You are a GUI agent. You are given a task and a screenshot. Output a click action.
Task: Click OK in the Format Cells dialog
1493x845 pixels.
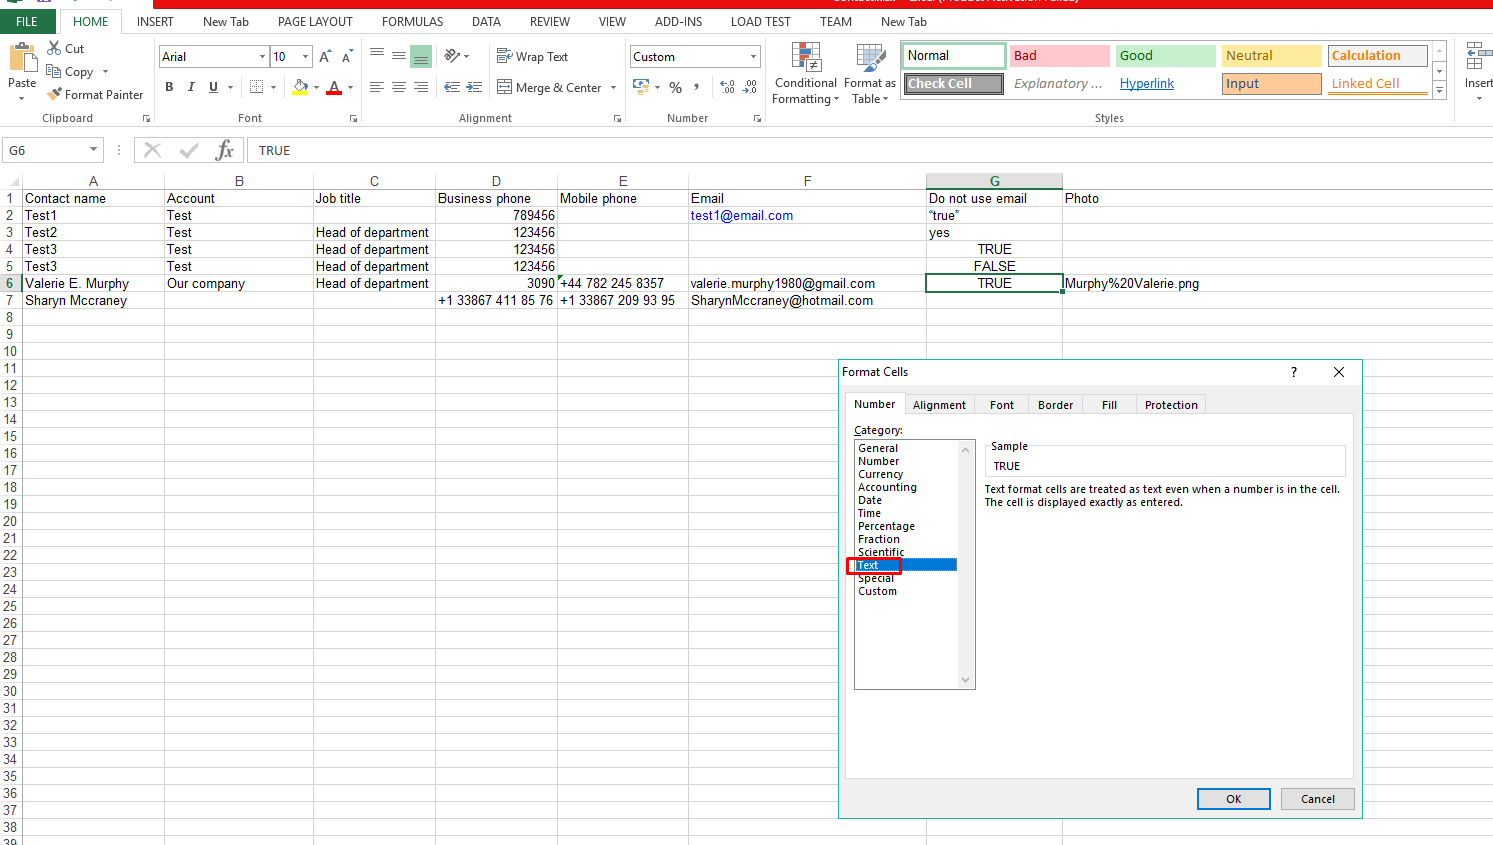(x=1234, y=799)
